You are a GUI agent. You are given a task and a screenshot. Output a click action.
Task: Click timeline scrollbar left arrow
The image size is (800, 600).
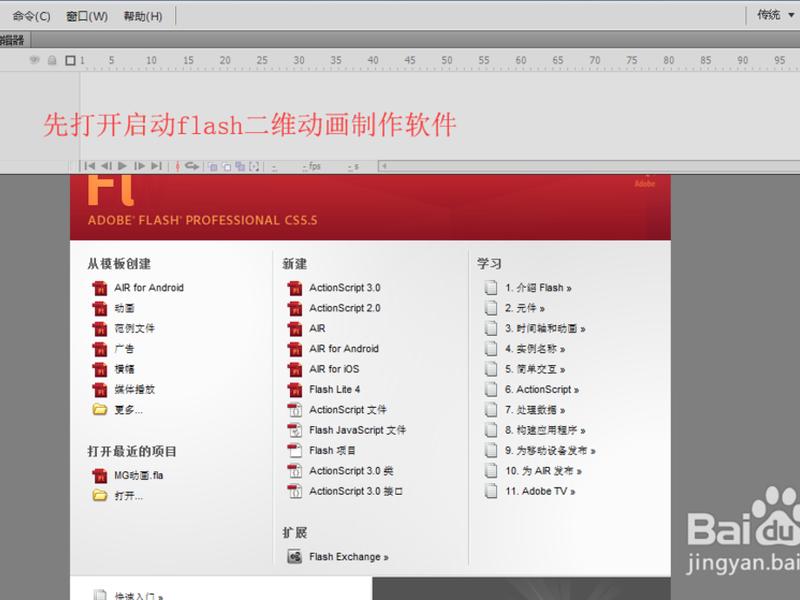384,166
